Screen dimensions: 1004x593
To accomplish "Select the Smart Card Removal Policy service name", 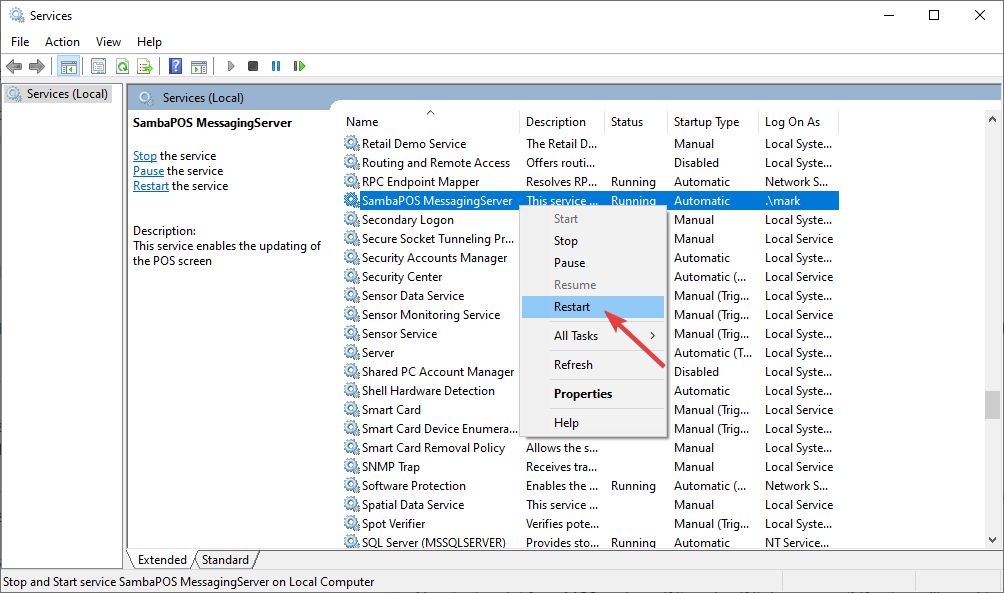I will (433, 448).
